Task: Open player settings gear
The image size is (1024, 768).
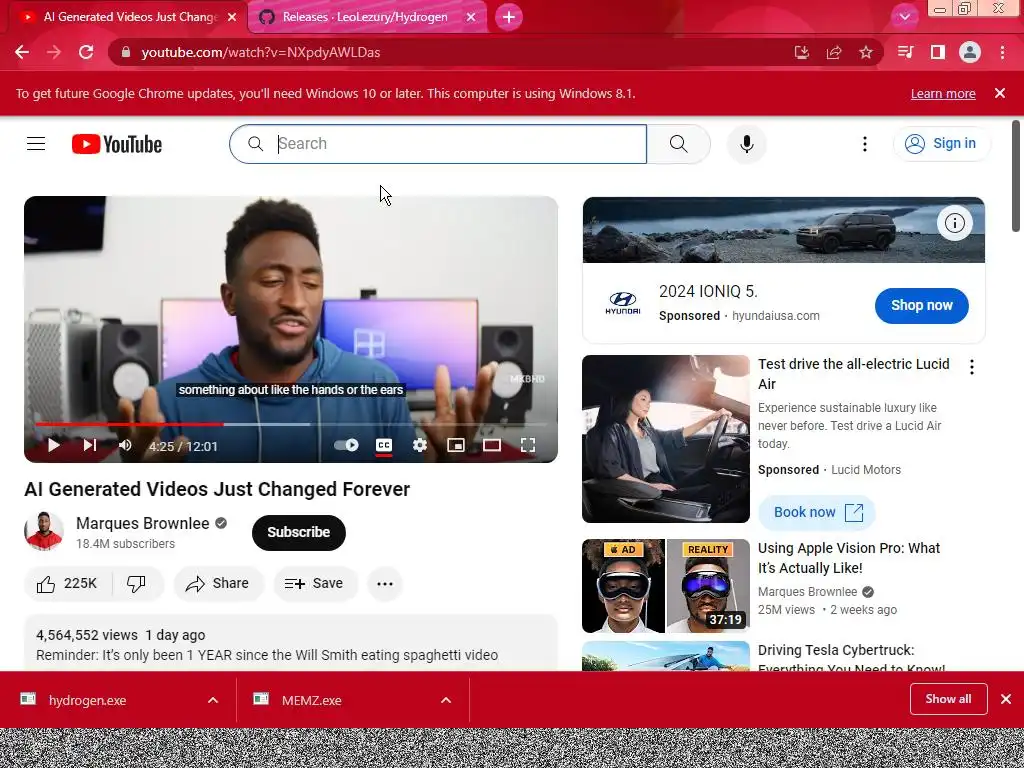Action: [420, 445]
